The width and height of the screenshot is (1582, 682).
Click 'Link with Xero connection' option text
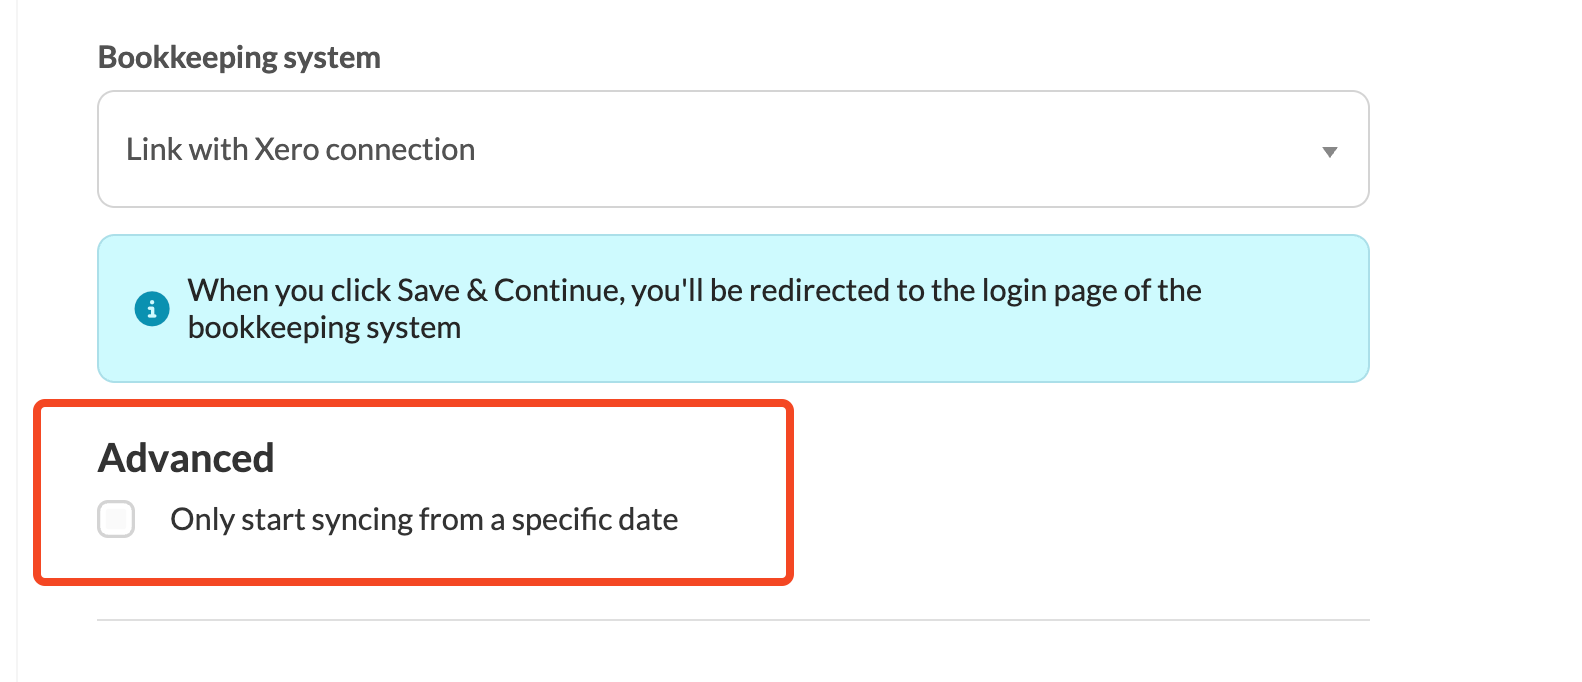click(x=300, y=149)
